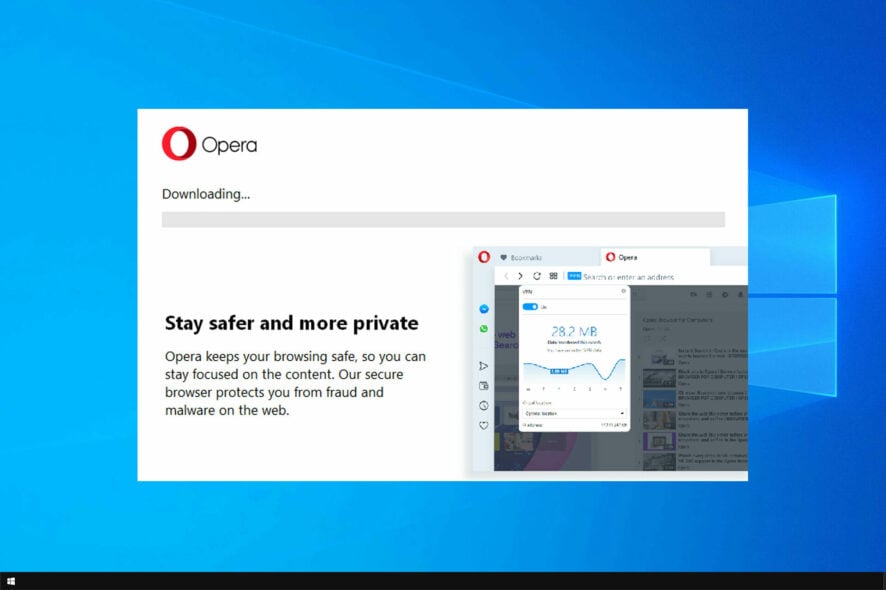Click the blue VPN badge in the address bar
The height and width of the screenshot is (590, 886).
(574, 276)
